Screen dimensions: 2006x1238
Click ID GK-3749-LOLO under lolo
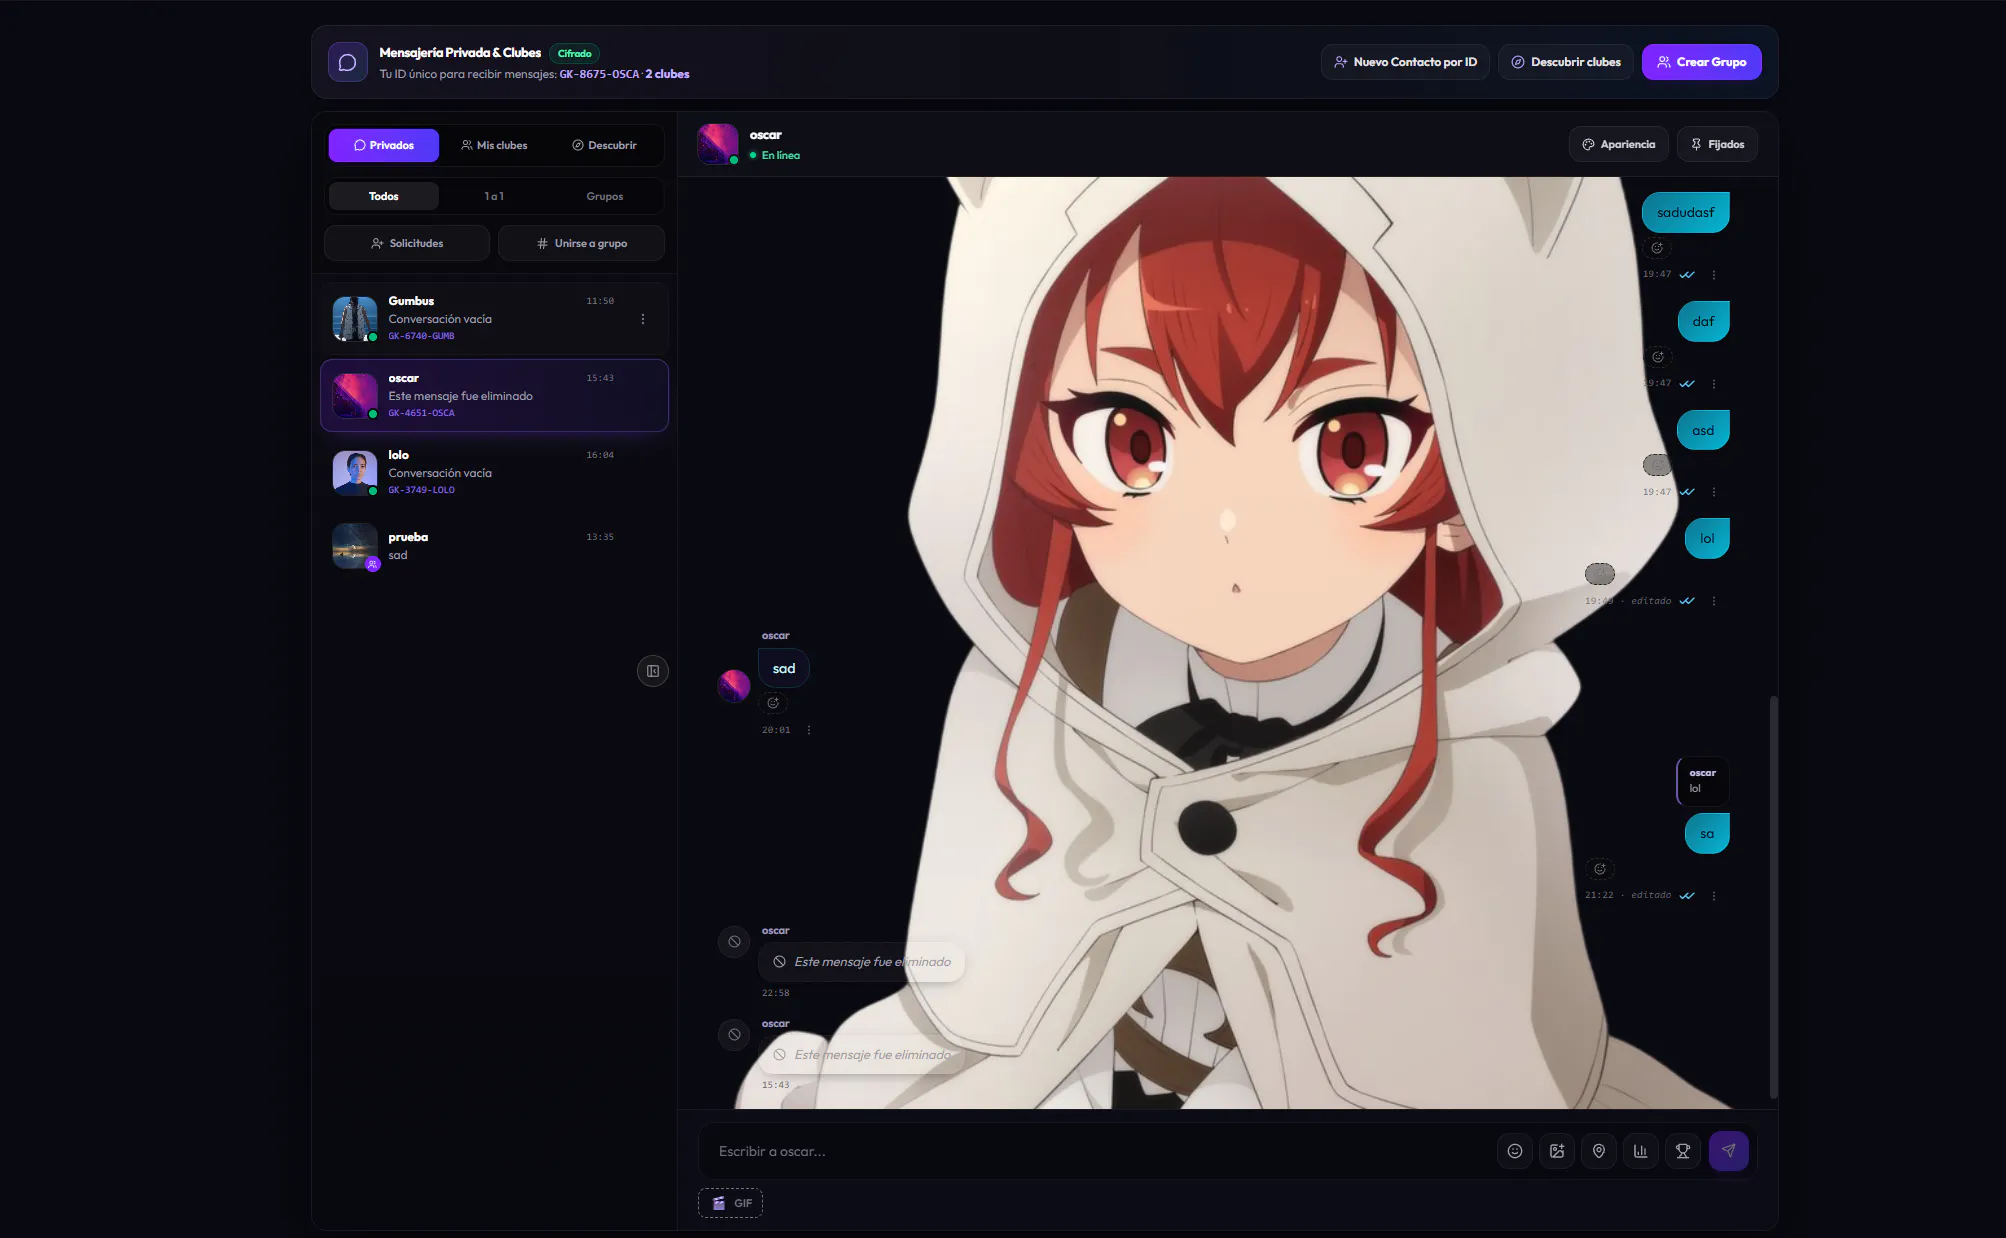tap(421, 490)
